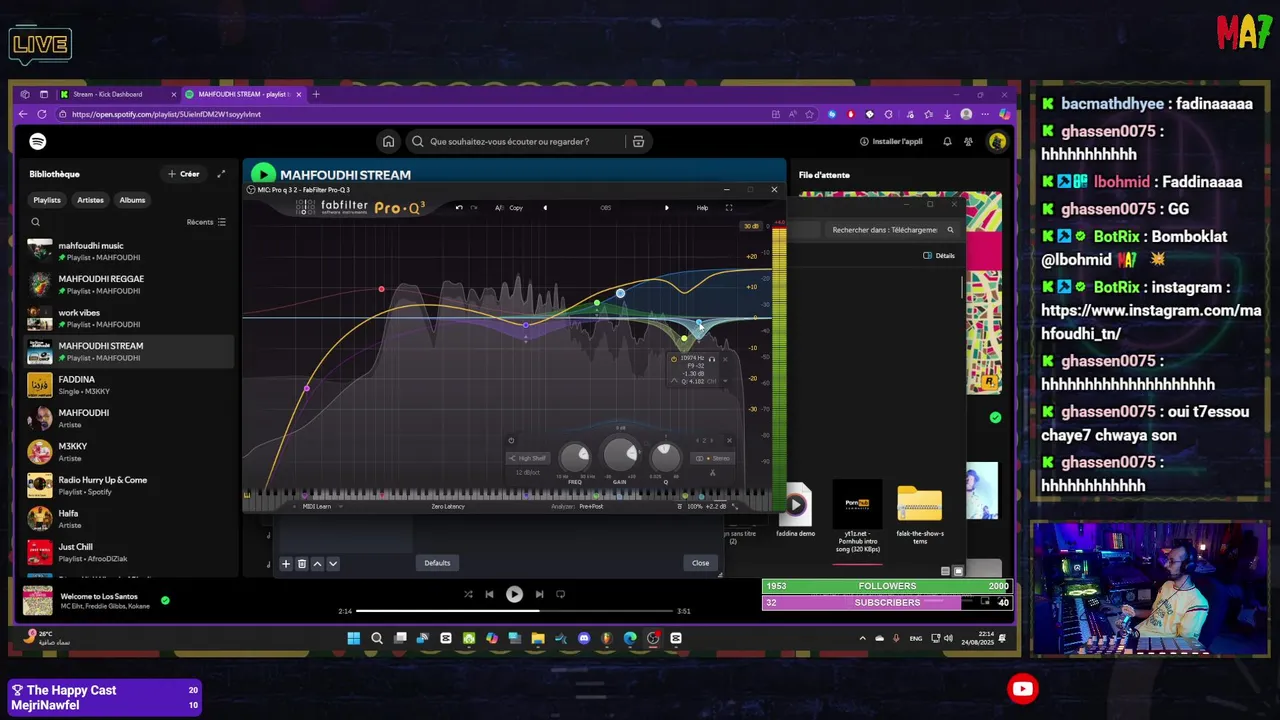The width and height of the screenshot is (1280, 720).
Task: Open the FADDINA single
Action: [x=130, y=385]
